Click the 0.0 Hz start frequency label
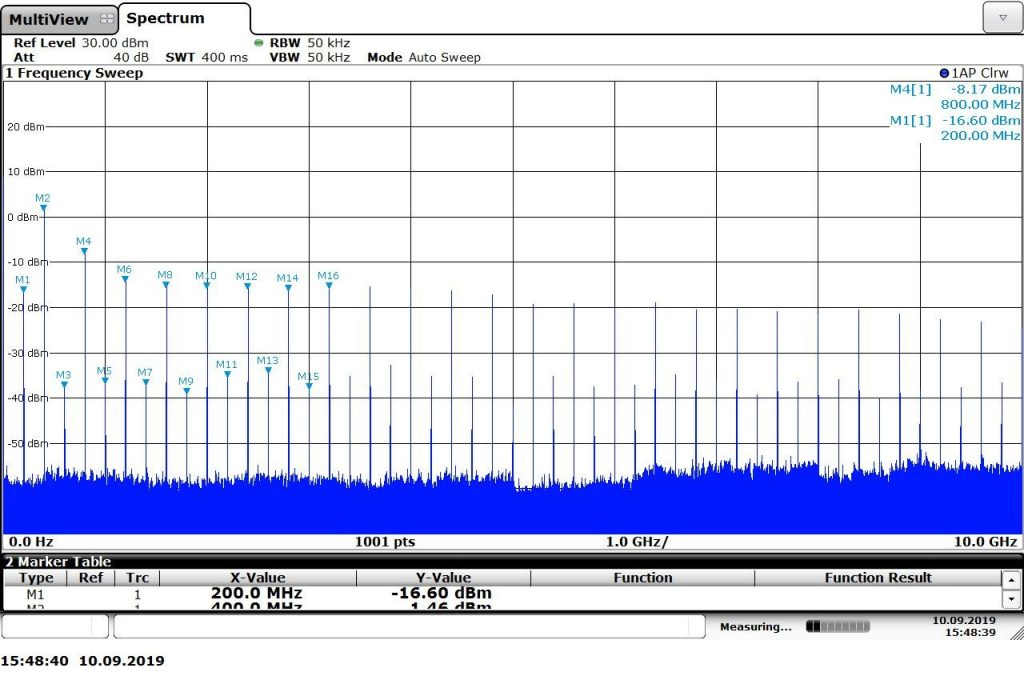The height and width of the screenshot is (680, 1024). pyautogui.click(x=31, y=542)
